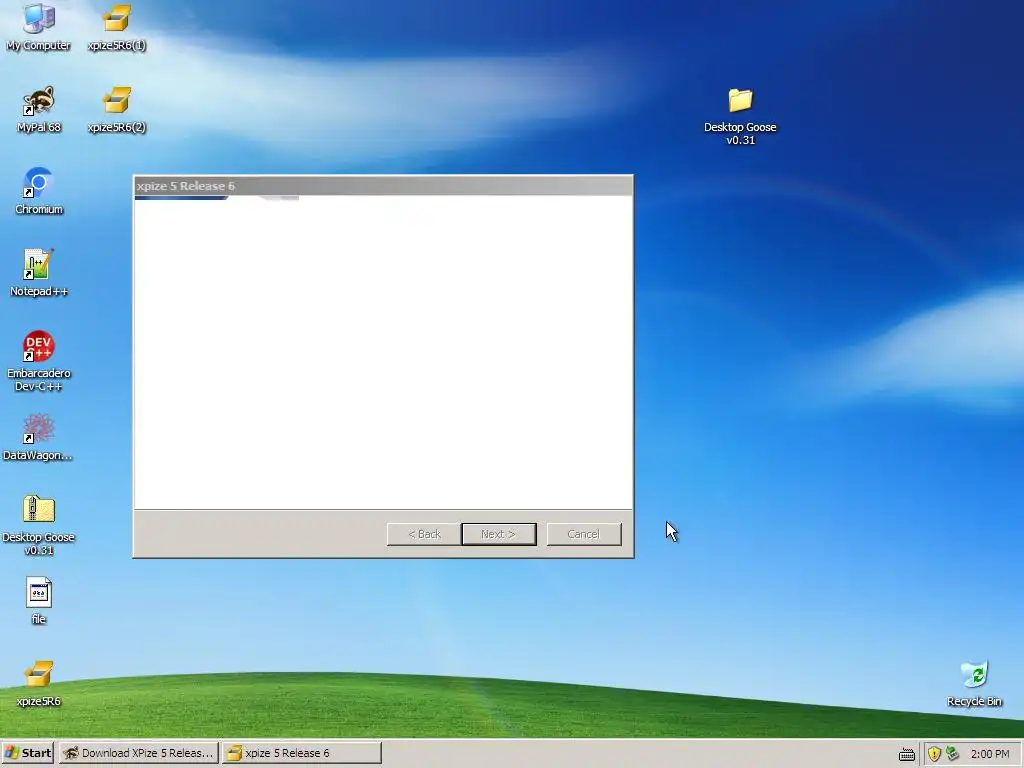Open the Windows Start menu
The height and width of the screenshot is (768, 1024).
coord(27,753)
